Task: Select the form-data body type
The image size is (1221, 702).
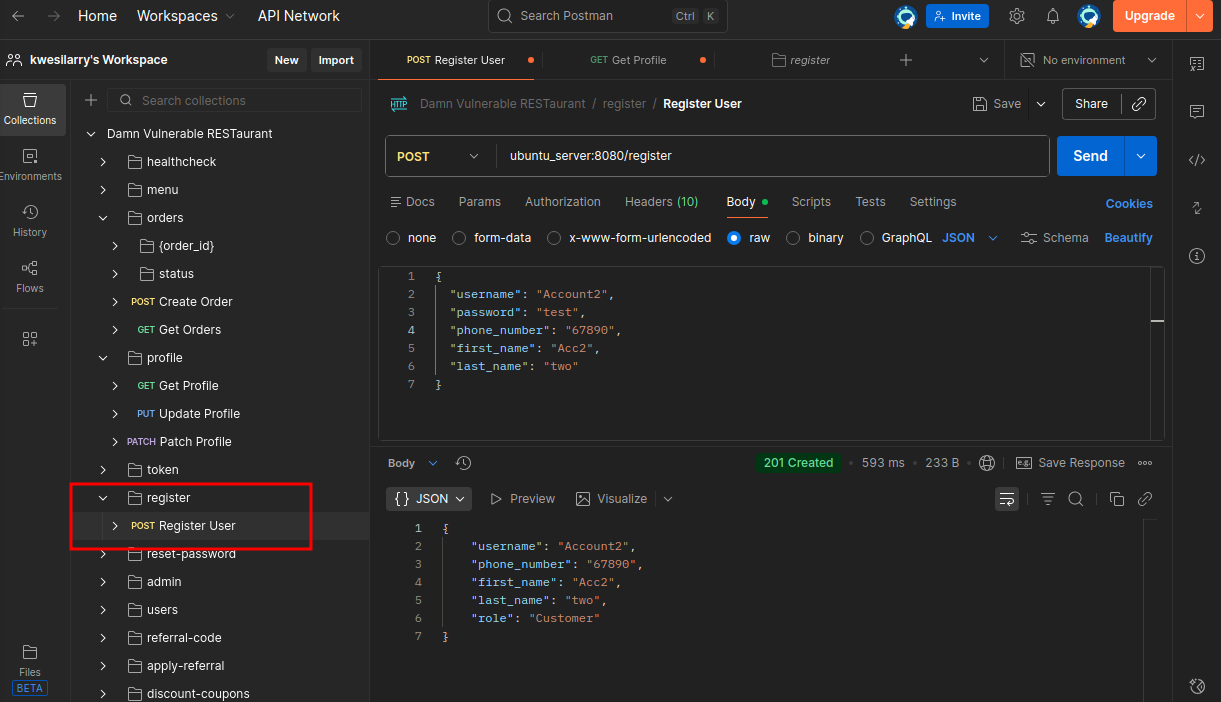Action: [459, 238]
